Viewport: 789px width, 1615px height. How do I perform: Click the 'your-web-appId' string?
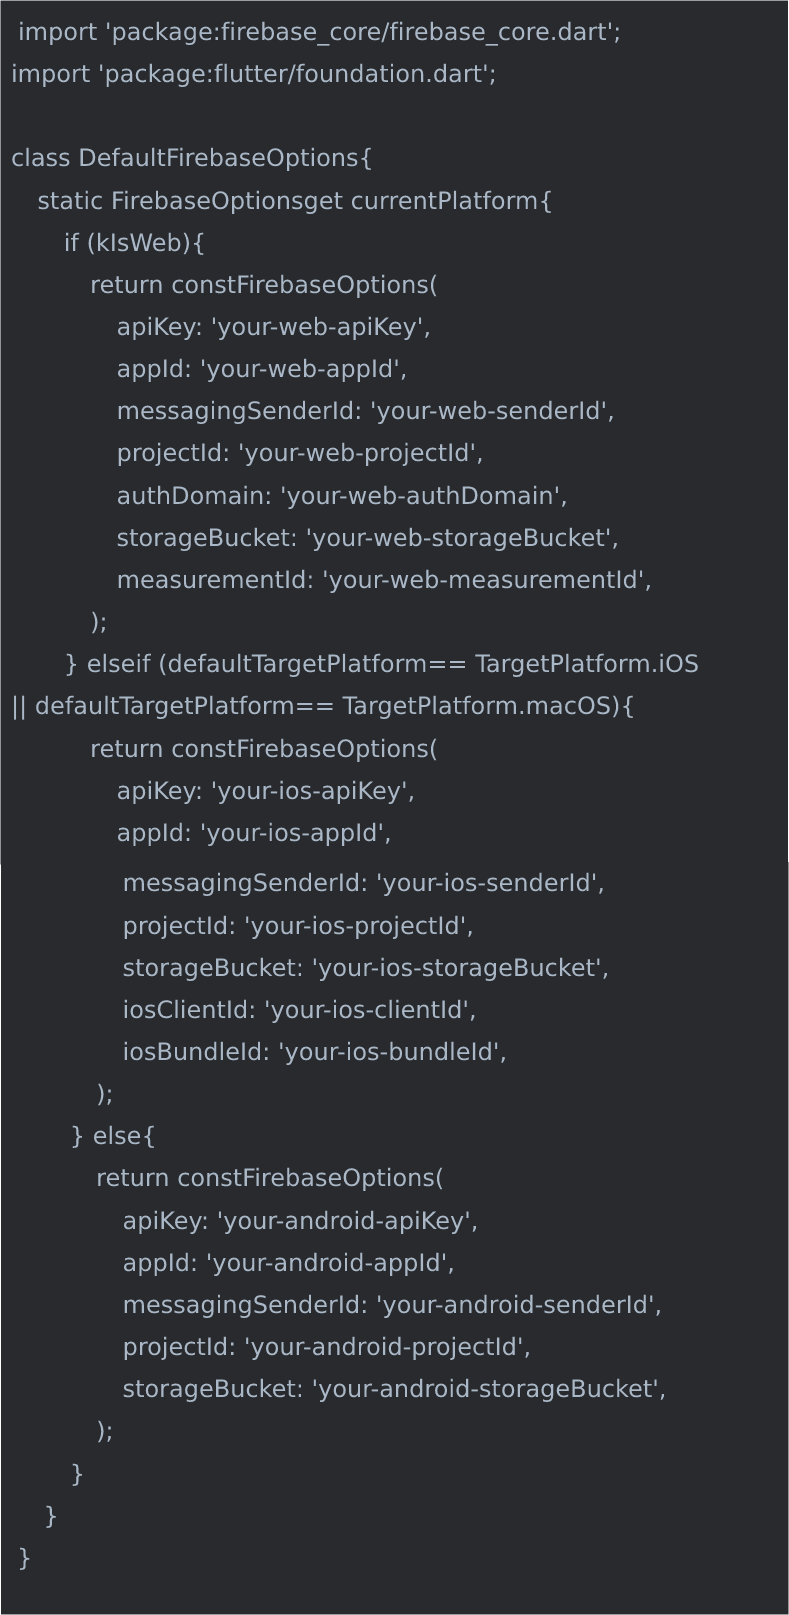[303, 369]
